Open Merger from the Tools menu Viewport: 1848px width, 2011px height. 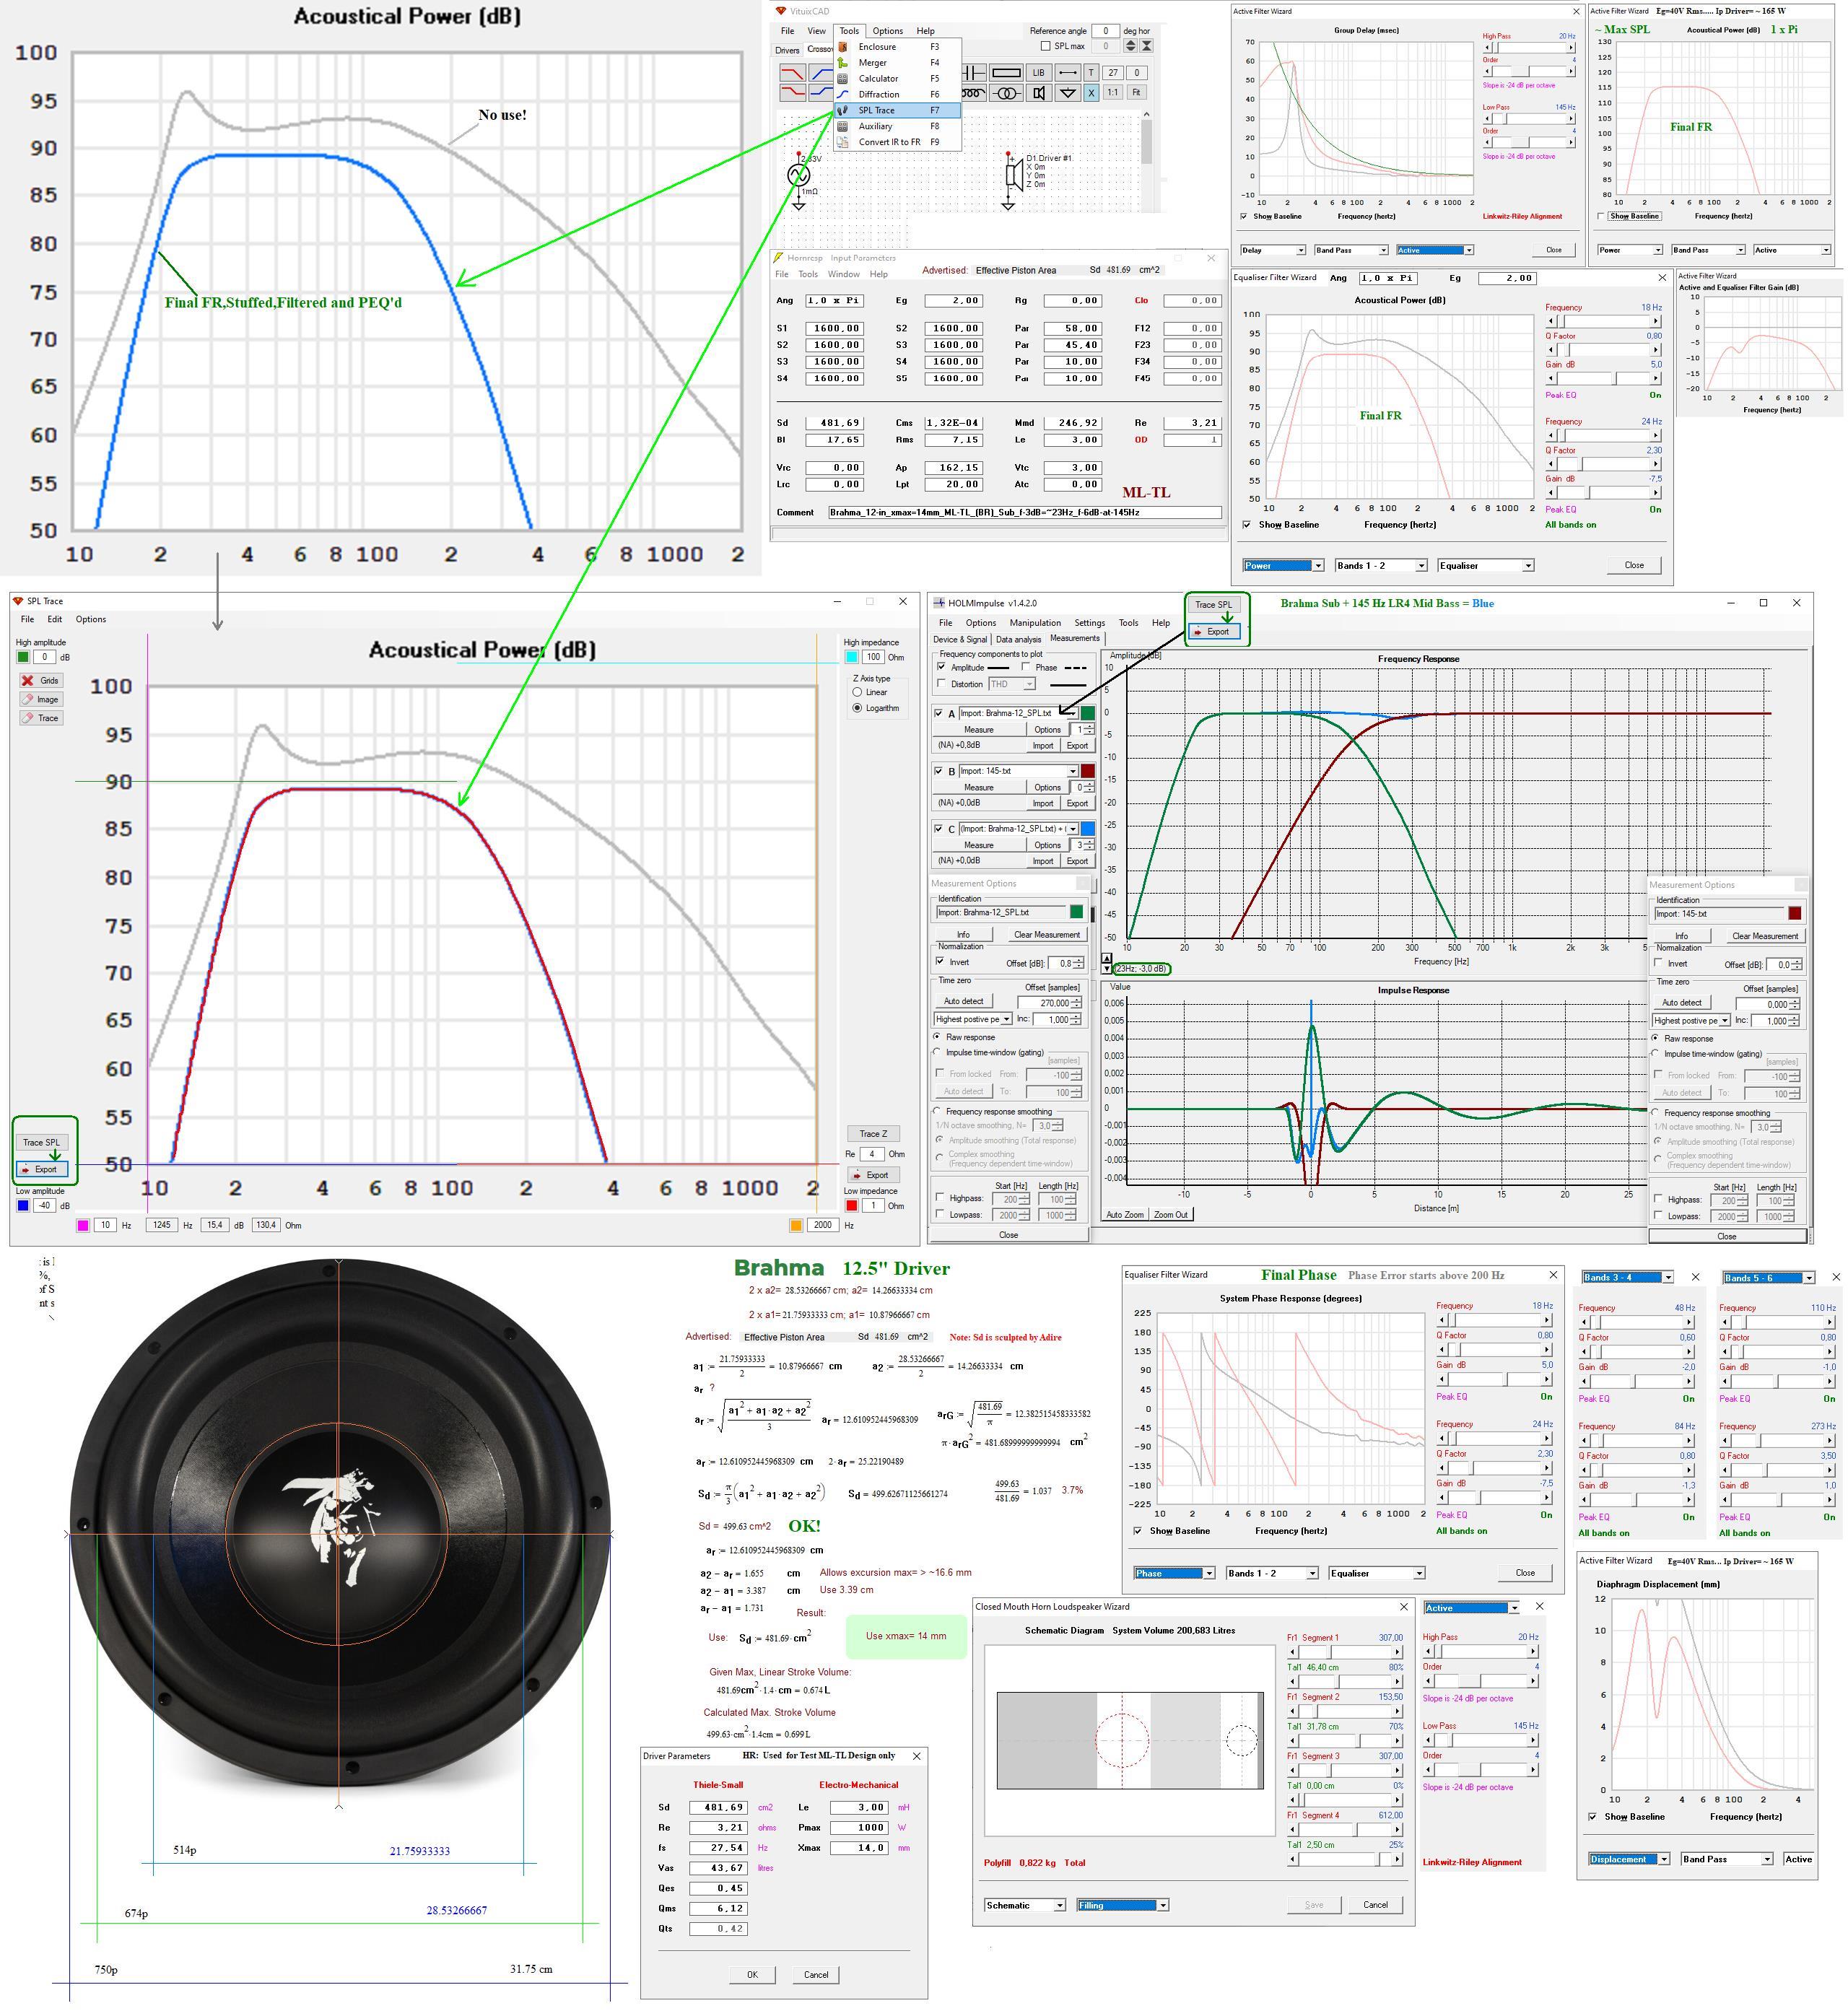click(898, 63)
